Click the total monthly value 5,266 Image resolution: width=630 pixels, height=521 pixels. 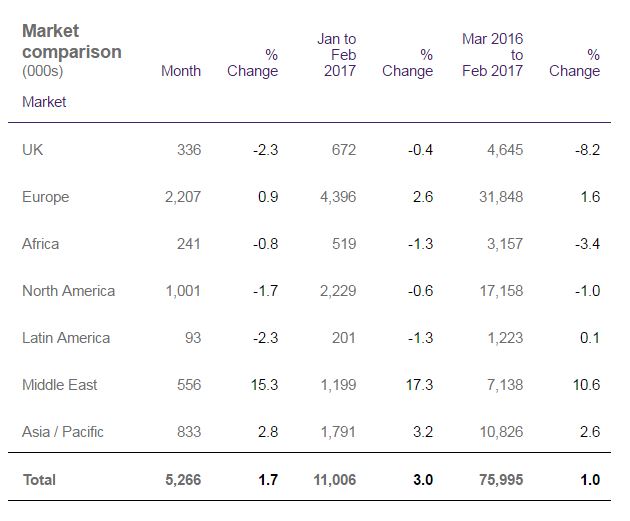coord(182,480)
